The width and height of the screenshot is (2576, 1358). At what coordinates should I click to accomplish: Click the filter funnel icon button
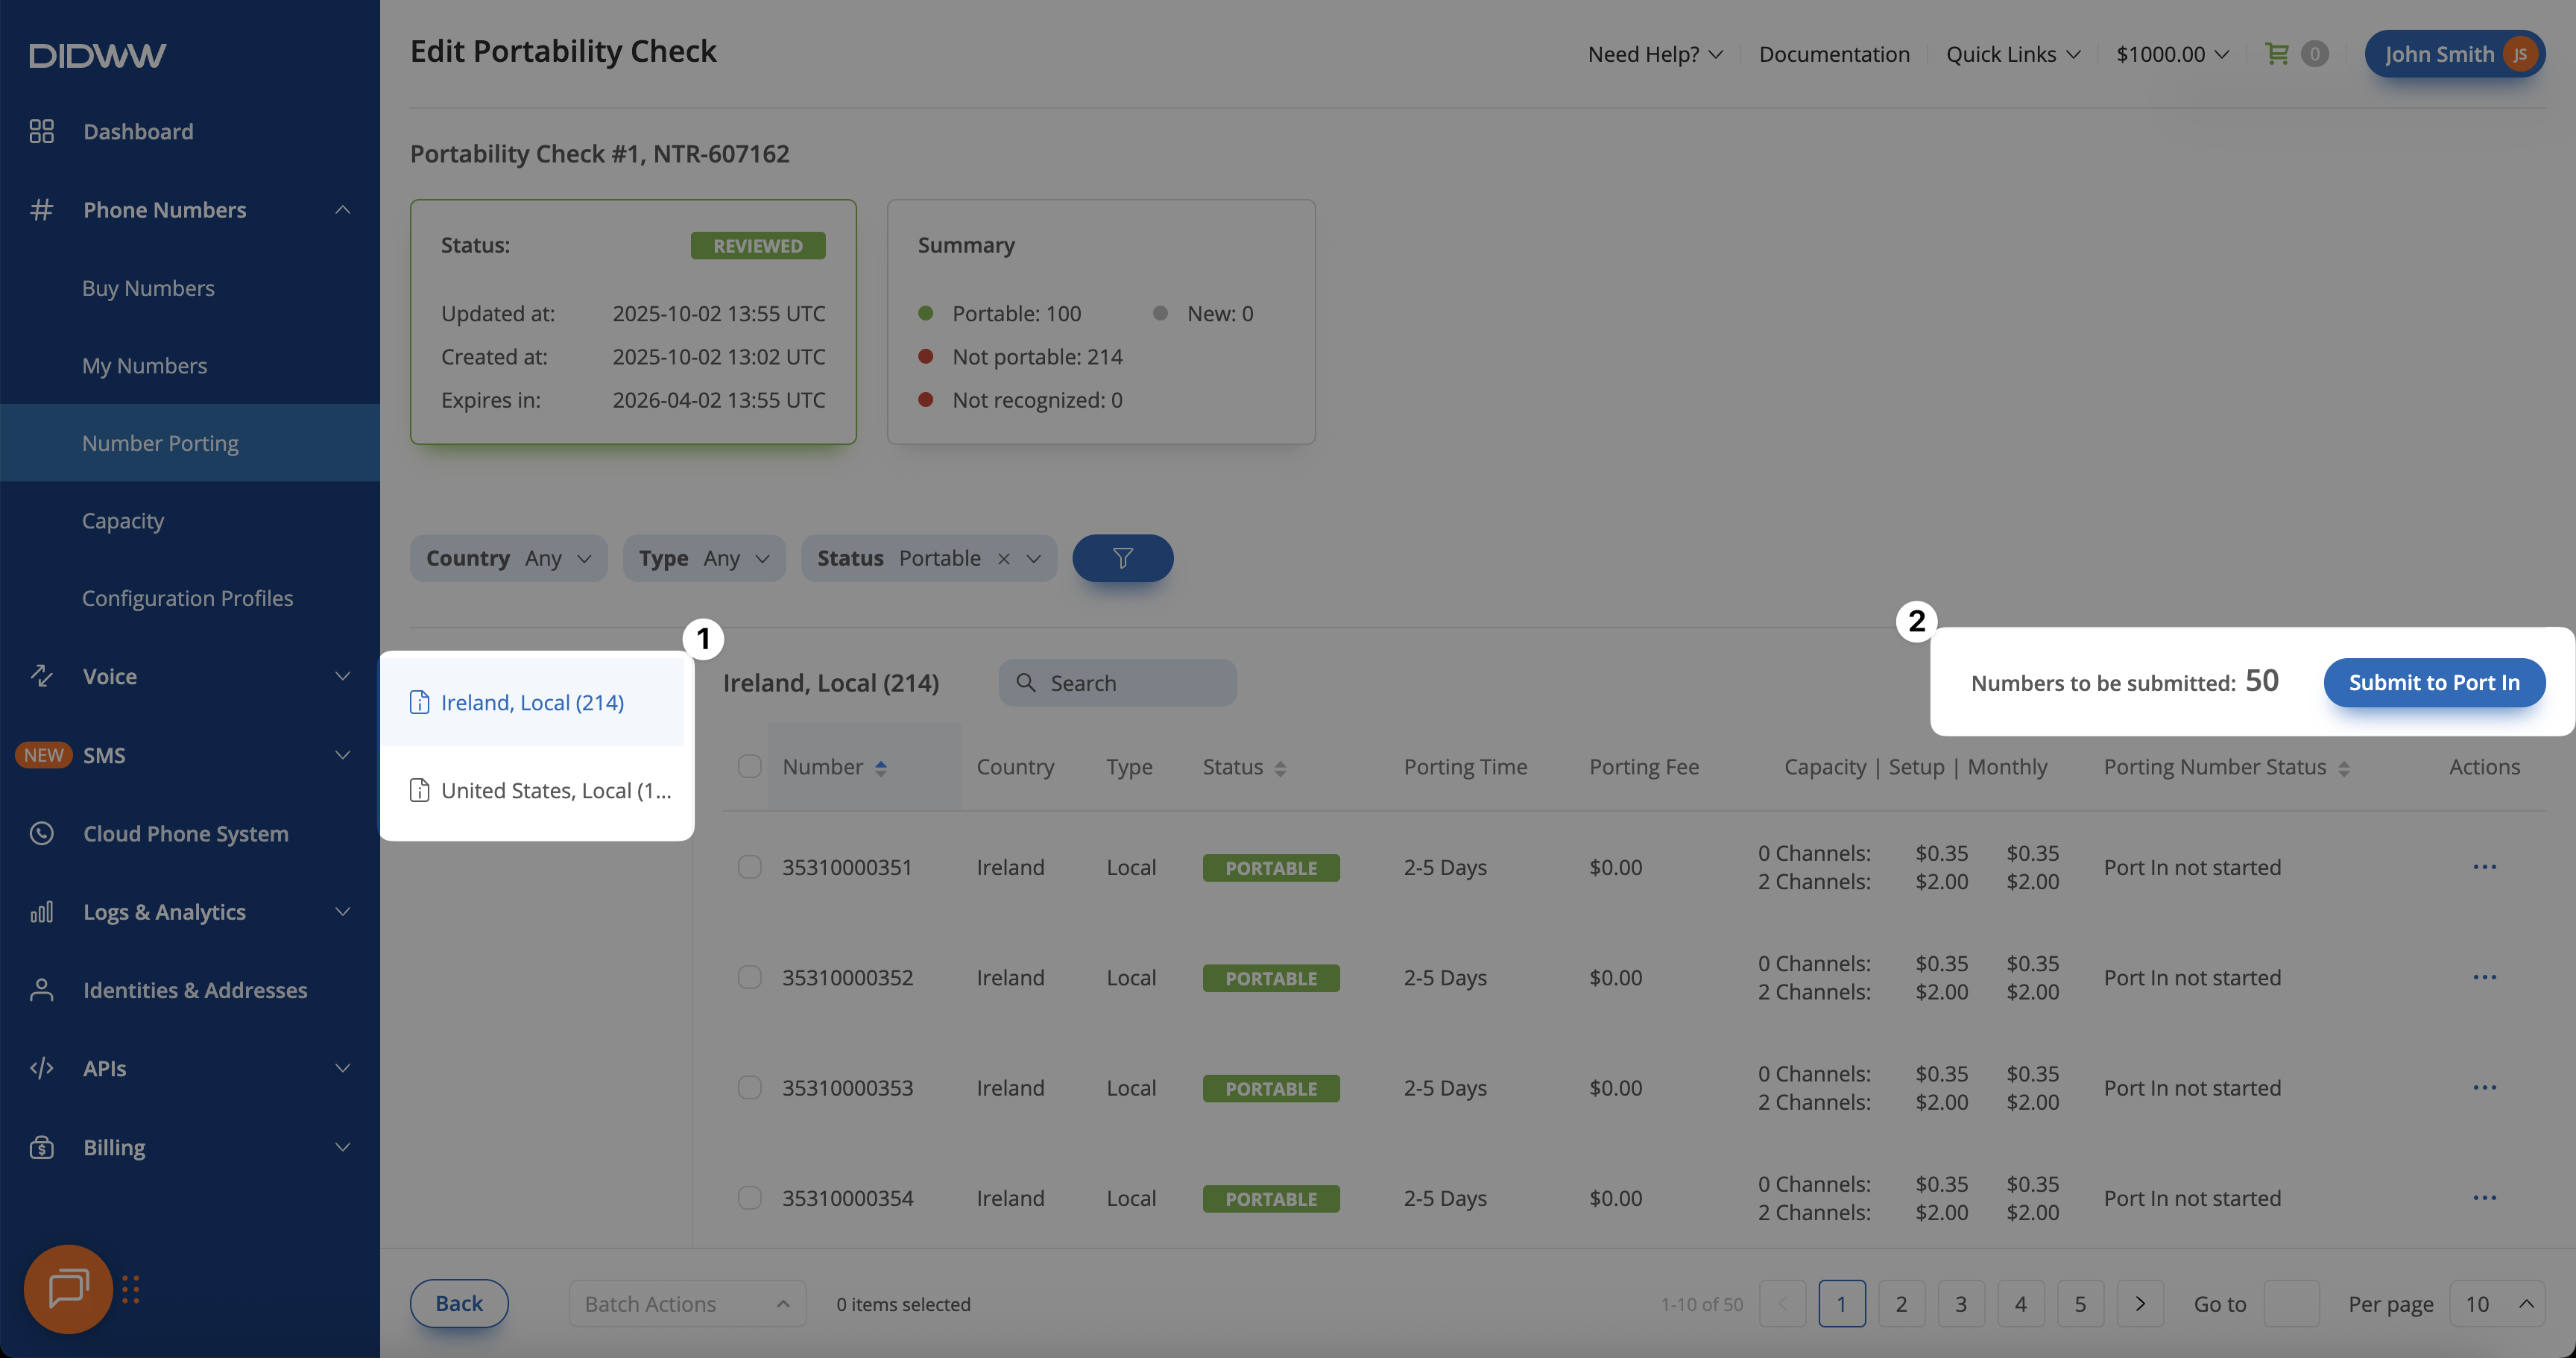click(1122, 558)
